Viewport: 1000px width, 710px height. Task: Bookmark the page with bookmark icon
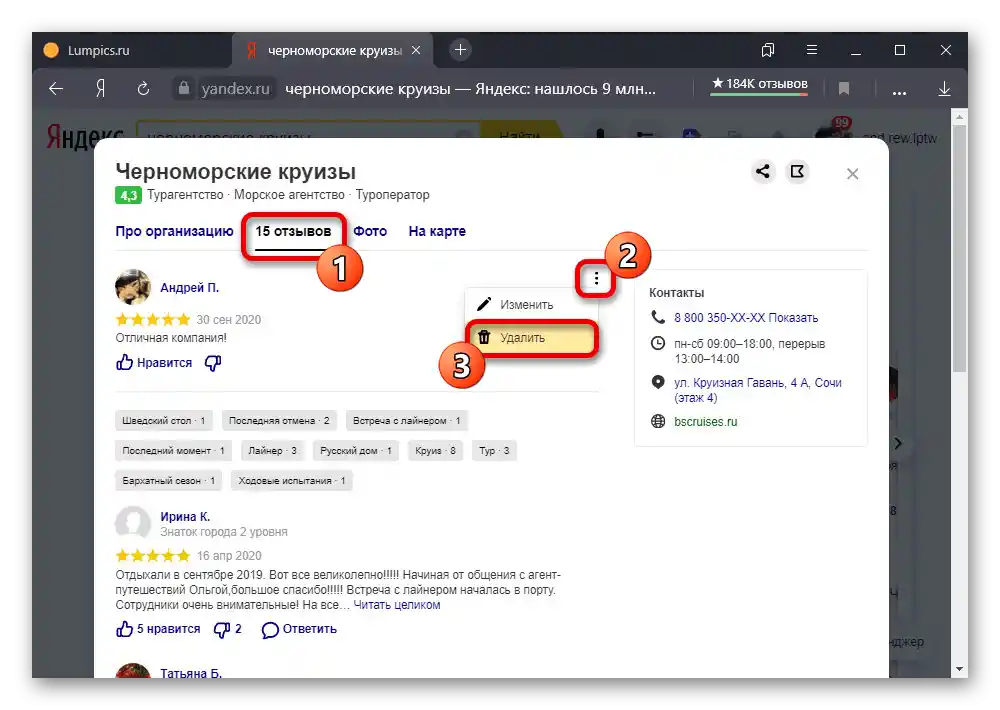tap(844, 89)
